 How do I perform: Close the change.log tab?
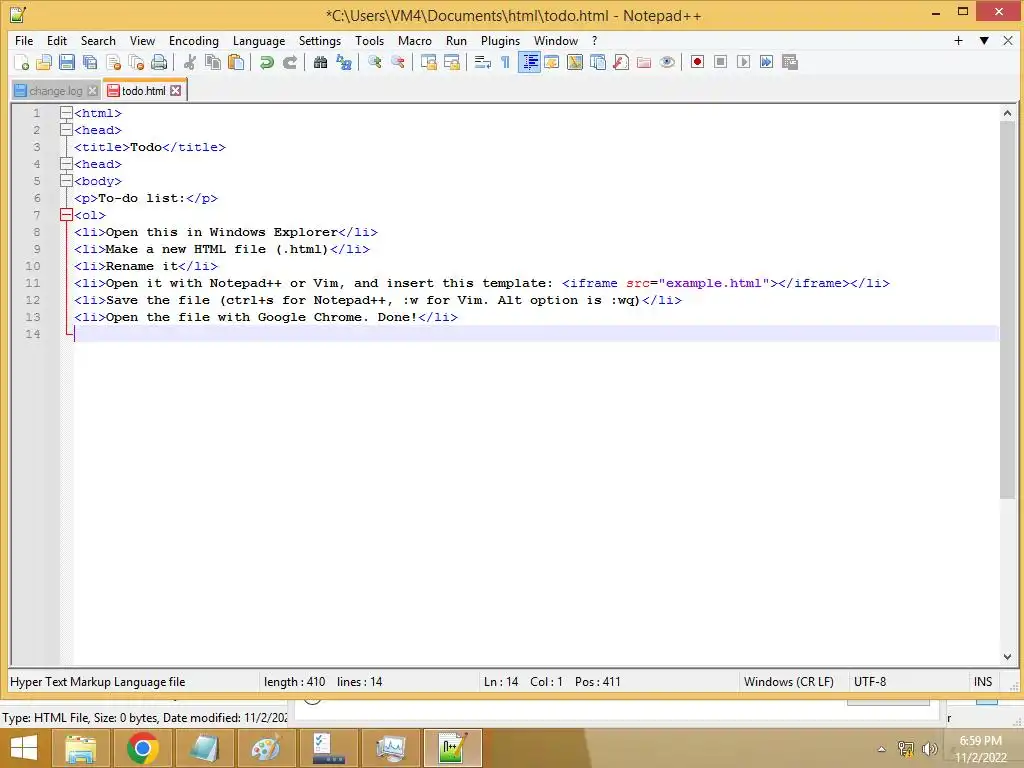pos(93,91)
